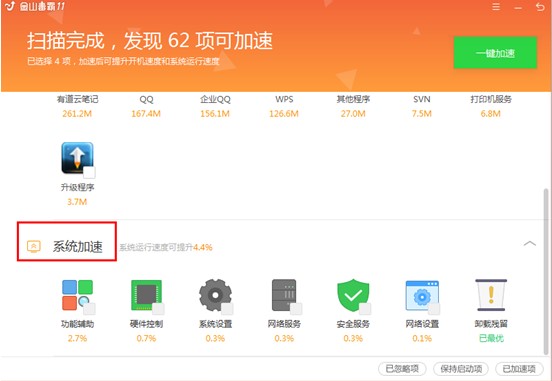Image resolution: width=552 pixels, height=381 pixels.
Task: Click the 网络设置 window gear icon
Action: pos(422,295)
